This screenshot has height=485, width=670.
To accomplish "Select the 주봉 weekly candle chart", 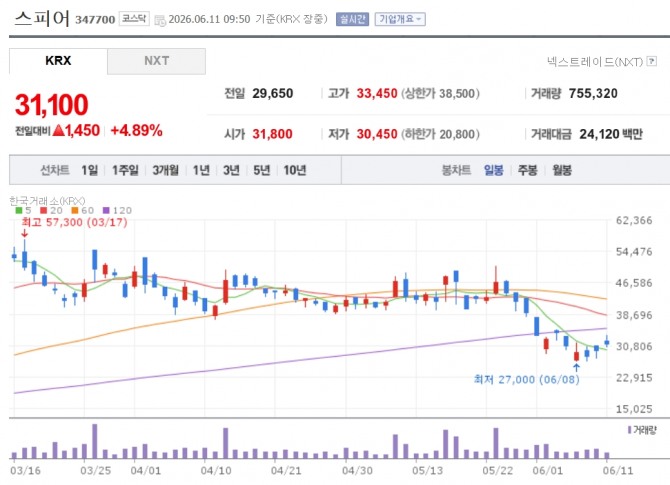I will [x=528, y=170].
